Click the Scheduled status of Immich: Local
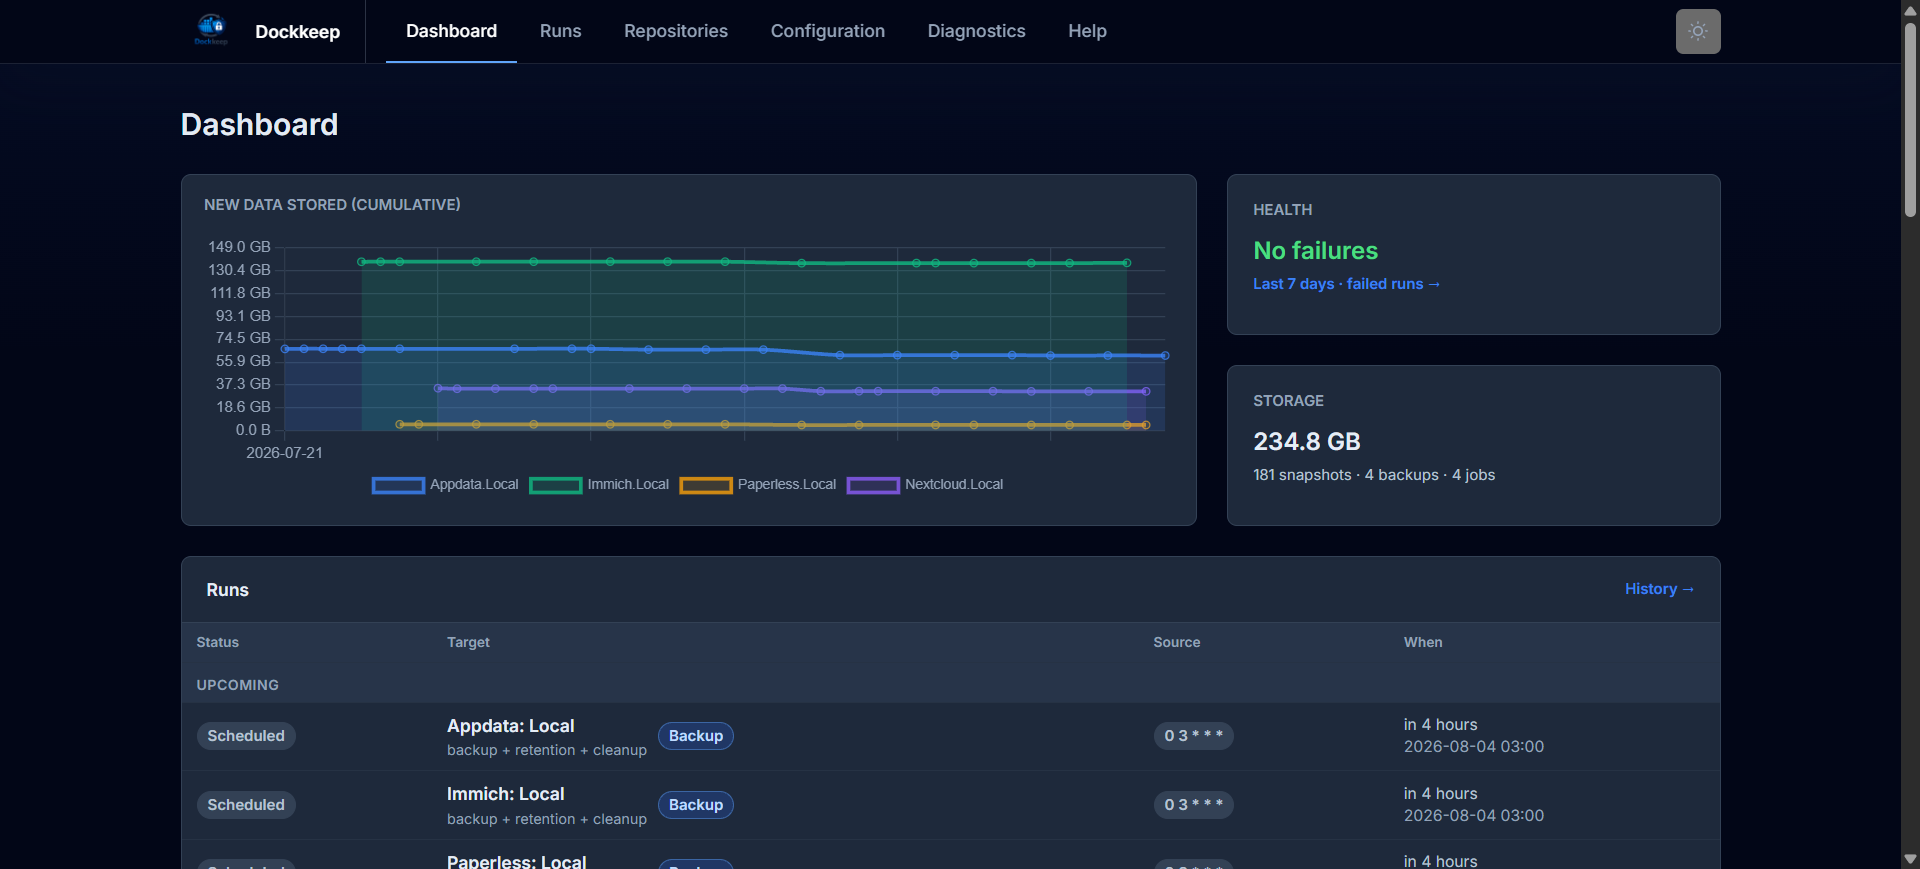This screenshot has height=869, width=1920. click(246, 805)
